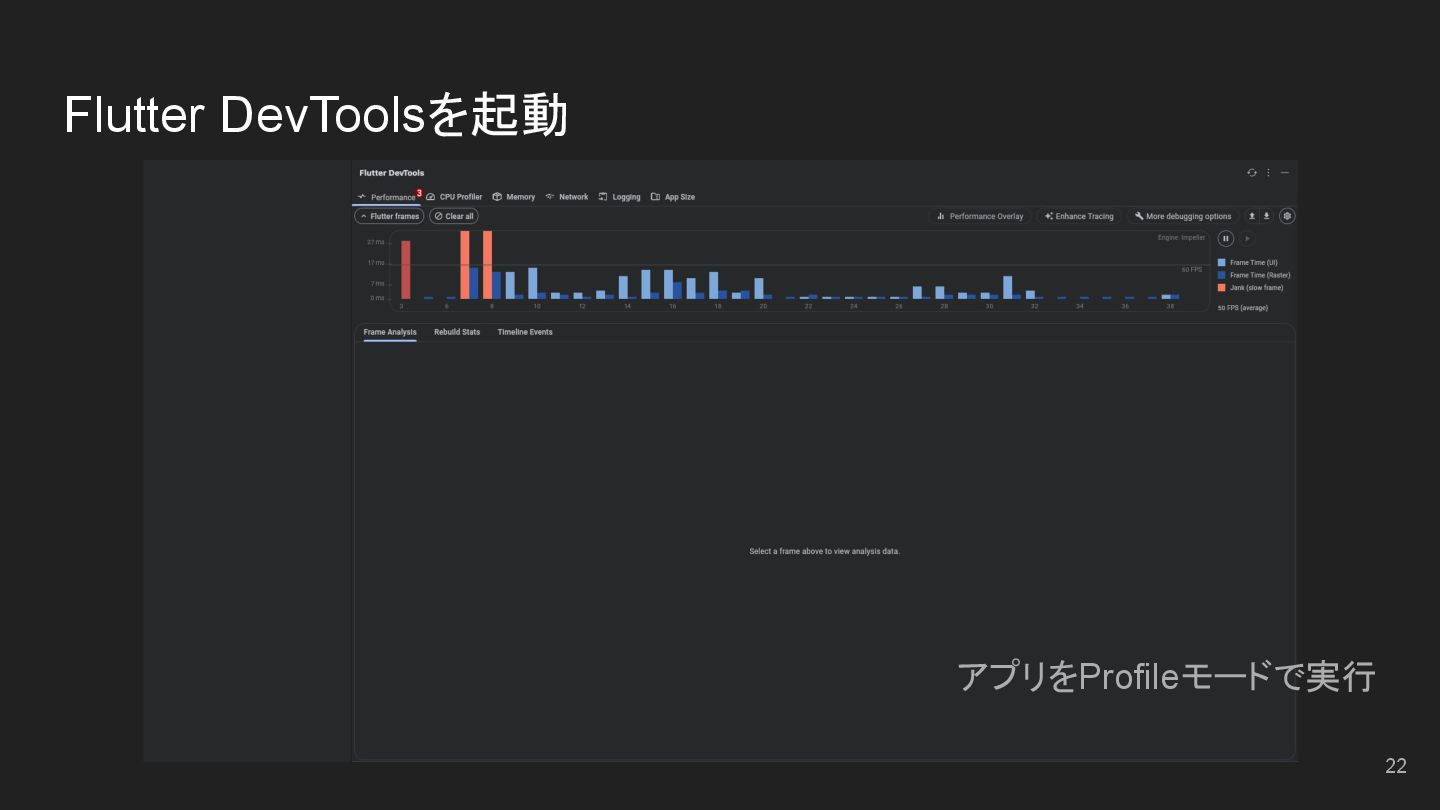Image resolution: width=1440 pixels, height=810 pixels.
Task: Click the Flutter DevTools title
Action: click(392, 173)
